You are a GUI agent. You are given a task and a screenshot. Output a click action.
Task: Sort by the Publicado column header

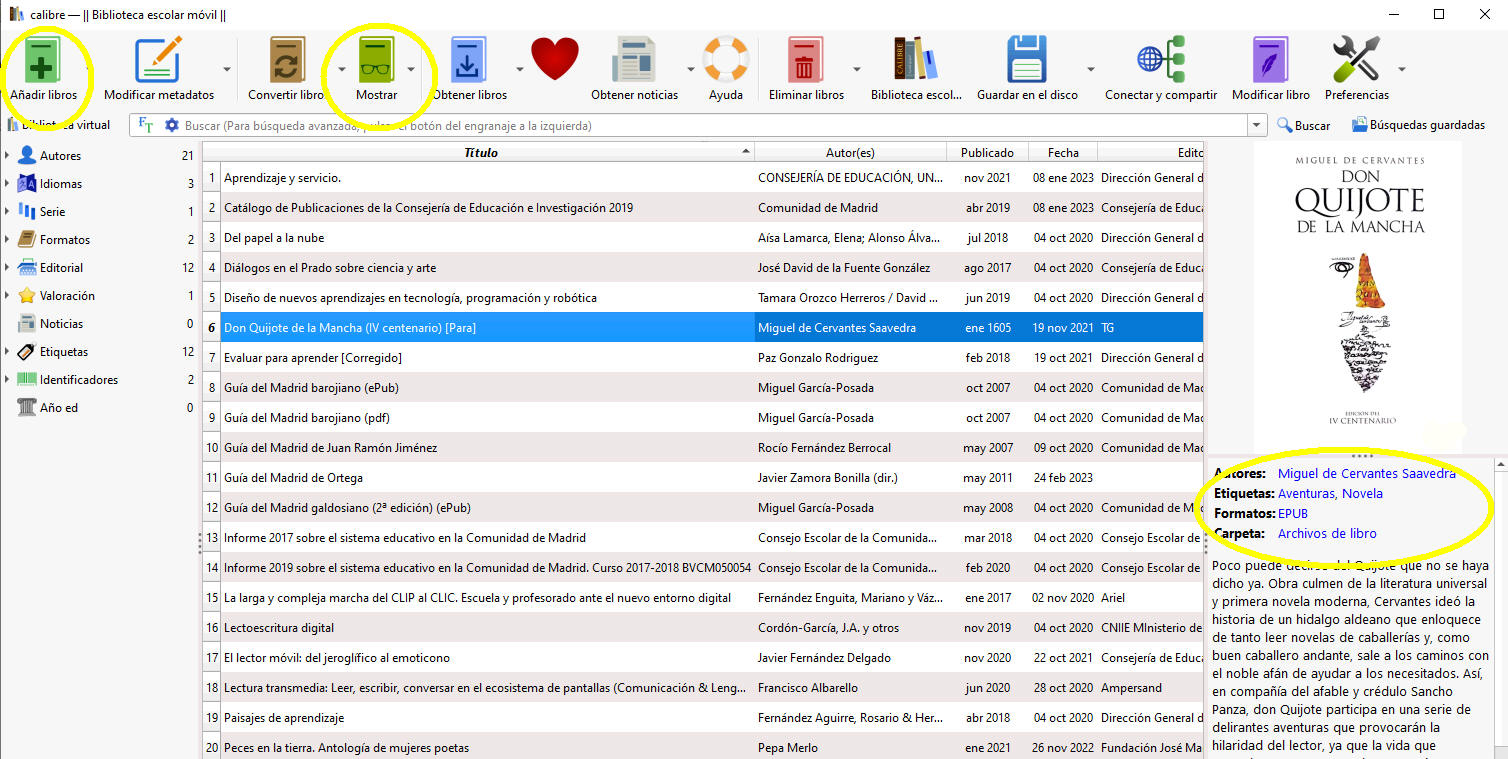click(x=986, y=152)
